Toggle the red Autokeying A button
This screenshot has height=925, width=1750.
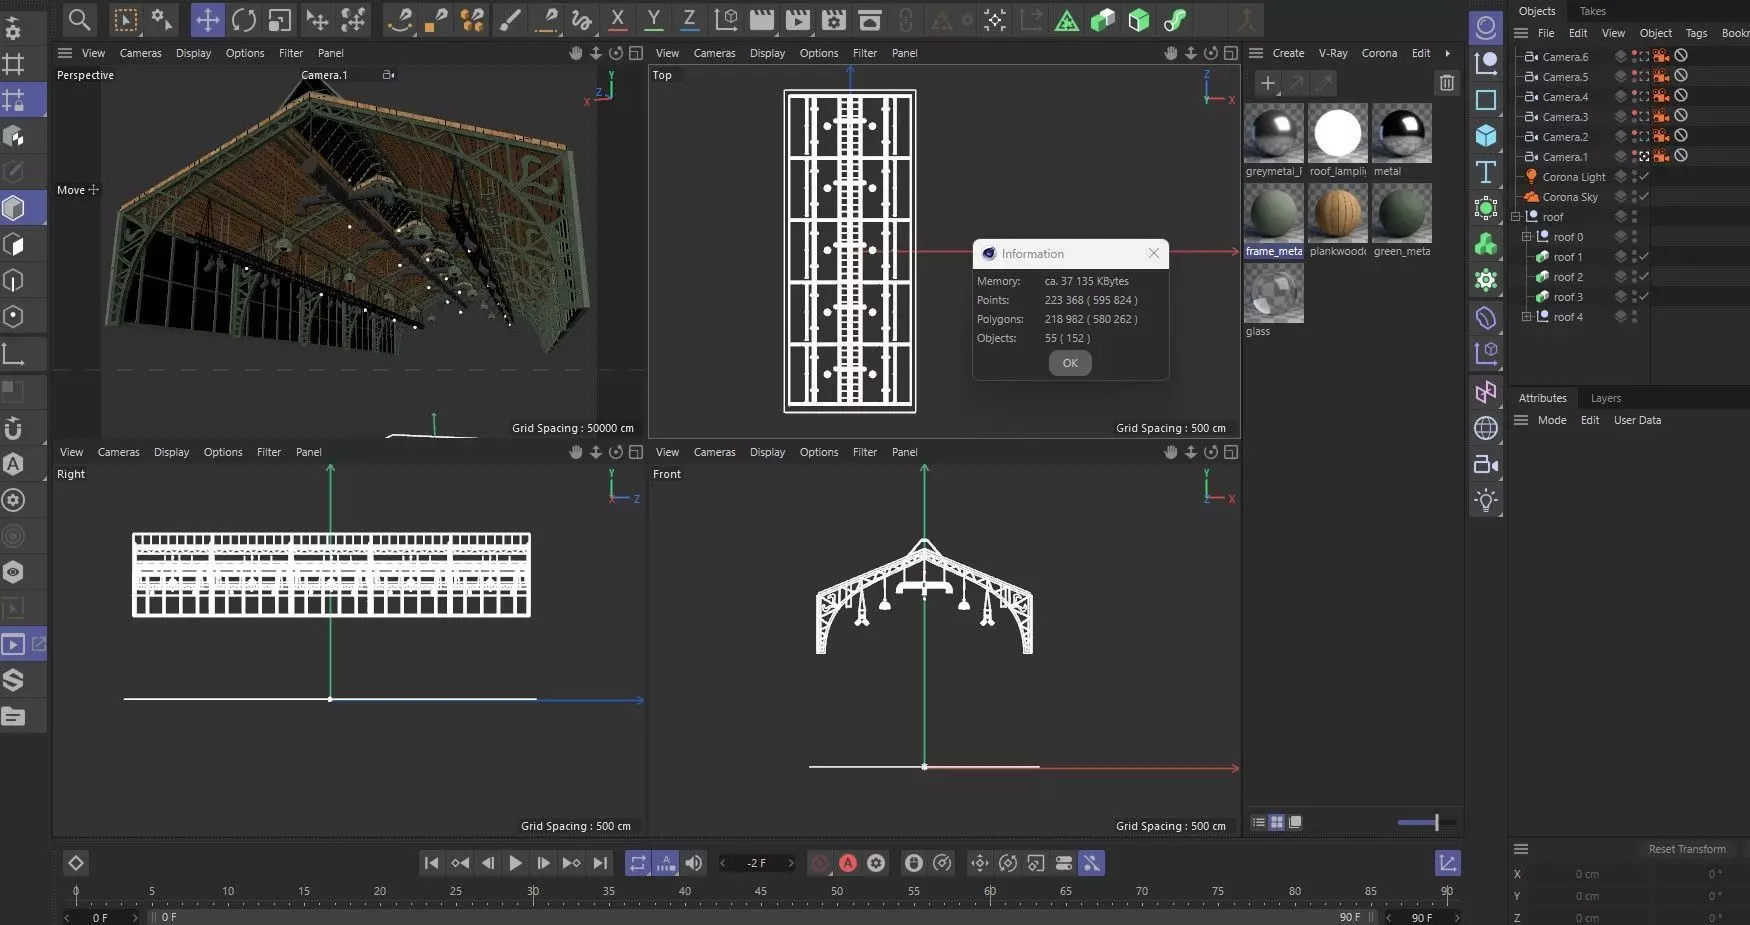[848, 863]
